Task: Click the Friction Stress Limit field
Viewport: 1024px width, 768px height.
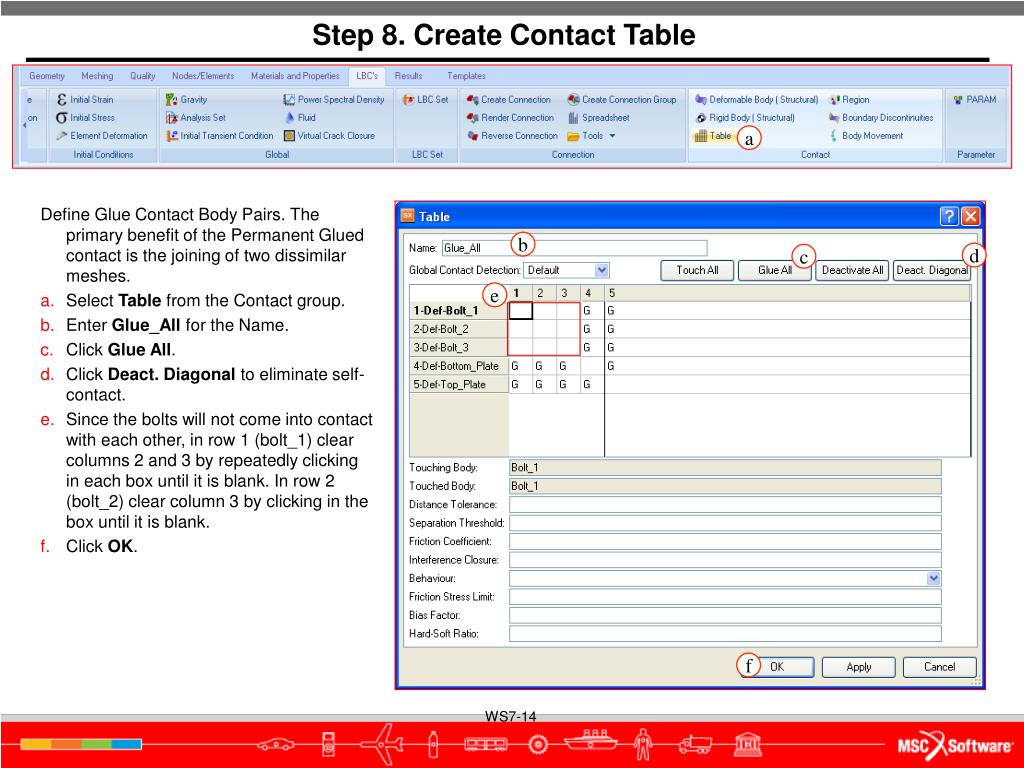Action: pos(725,596)
